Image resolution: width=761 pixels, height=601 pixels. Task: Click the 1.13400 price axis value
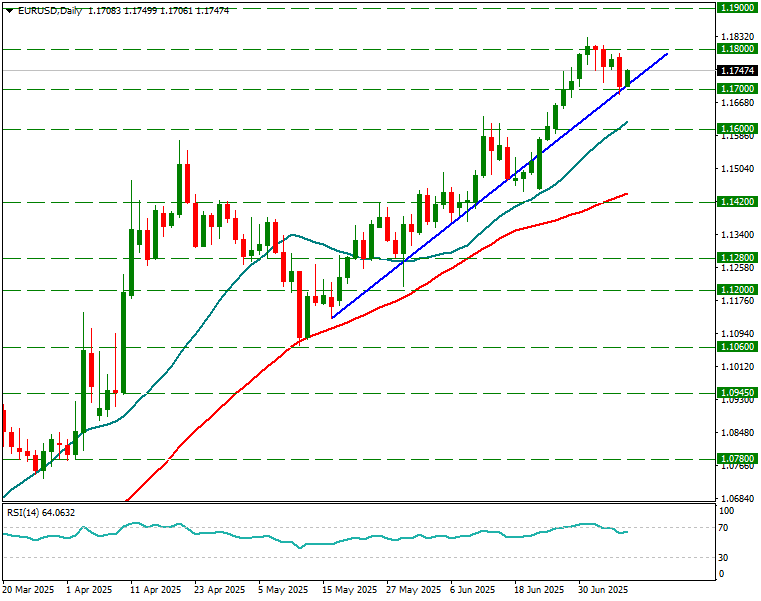738,234
